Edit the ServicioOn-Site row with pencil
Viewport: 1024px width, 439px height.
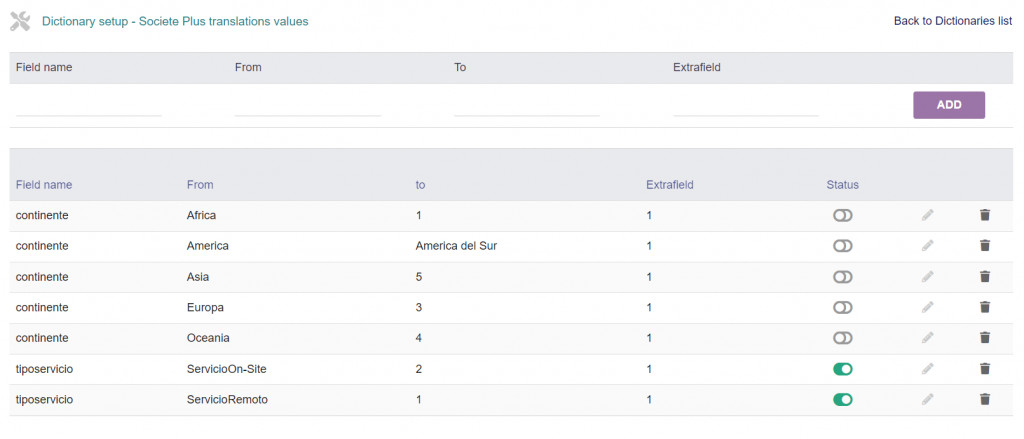[x=928, y=369]
